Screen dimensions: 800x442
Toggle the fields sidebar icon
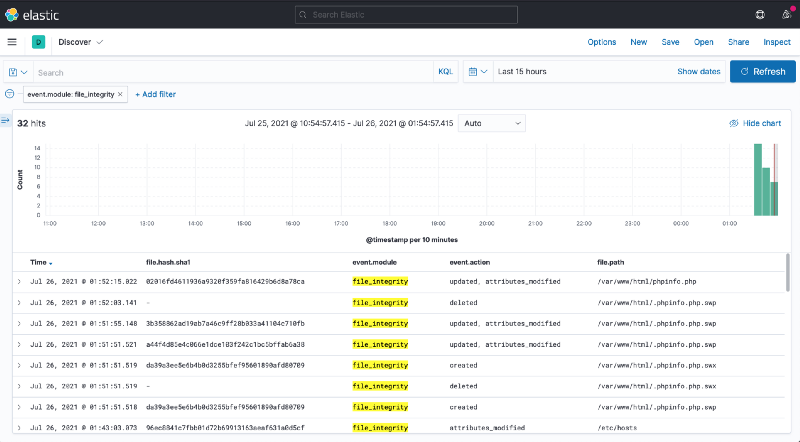pyautogui.click(x=5, y=120)
